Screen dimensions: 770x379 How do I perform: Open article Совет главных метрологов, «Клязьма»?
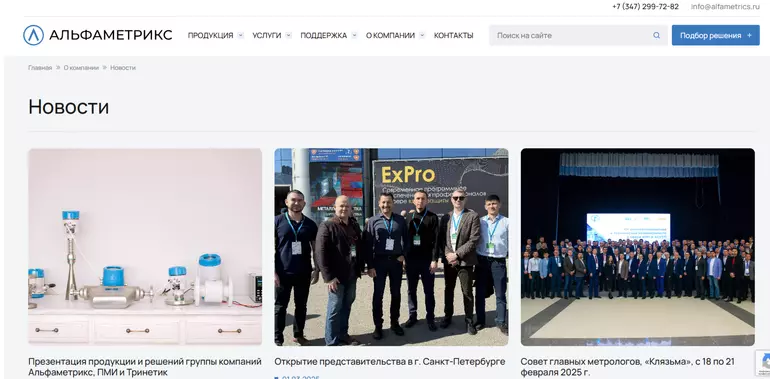coord(628,367)
